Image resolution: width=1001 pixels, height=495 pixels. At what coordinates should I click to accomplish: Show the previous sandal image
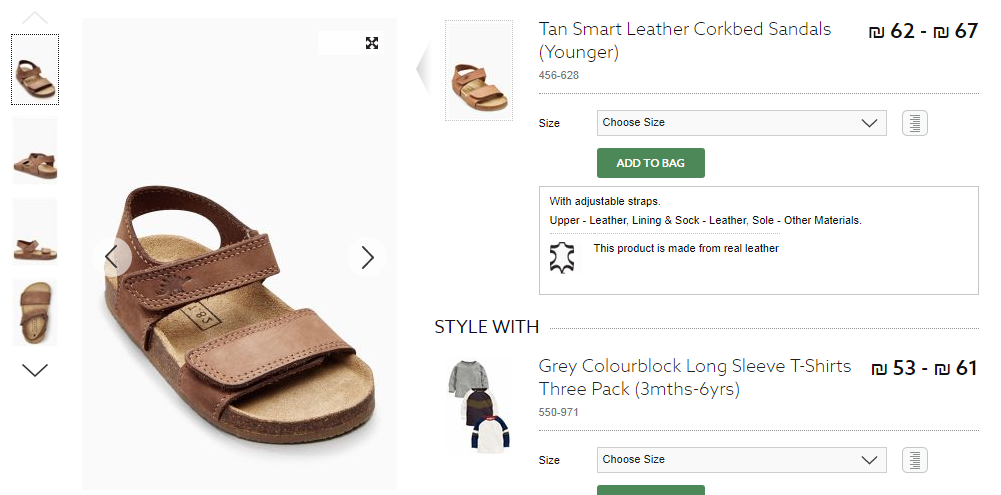point(112,257)
